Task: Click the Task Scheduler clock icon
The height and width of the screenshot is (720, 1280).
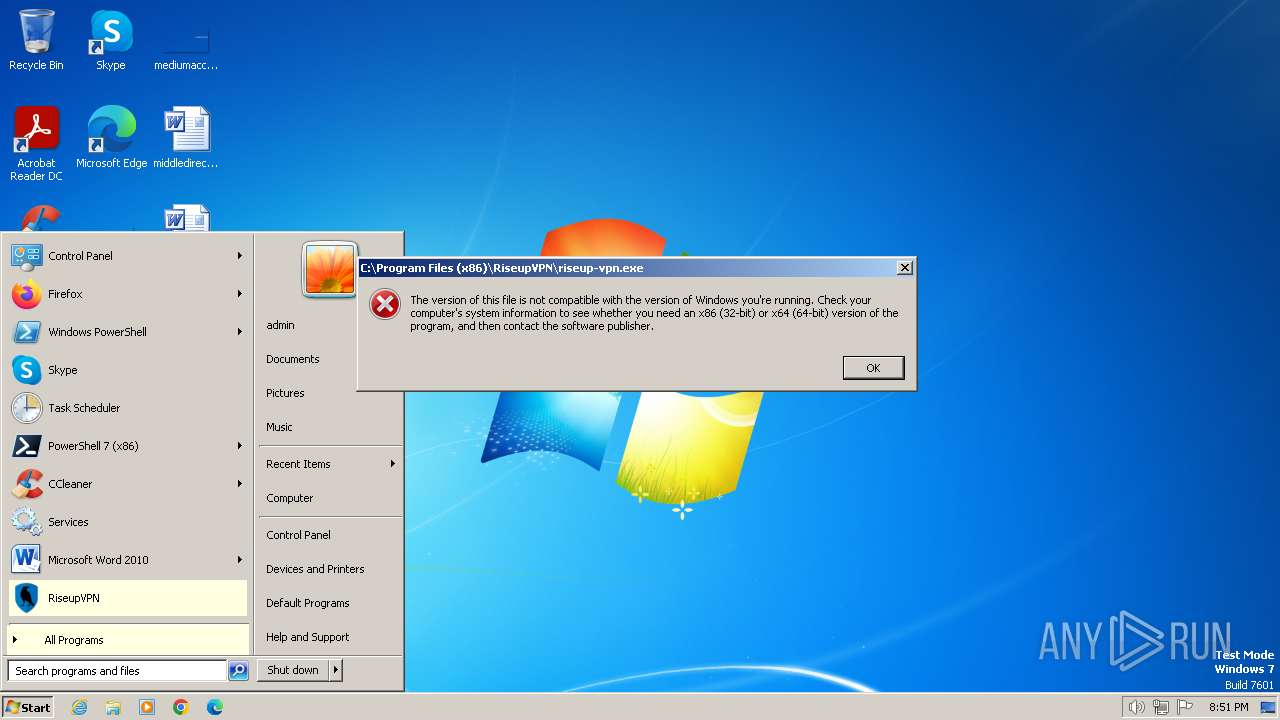Action: (26, 408)
